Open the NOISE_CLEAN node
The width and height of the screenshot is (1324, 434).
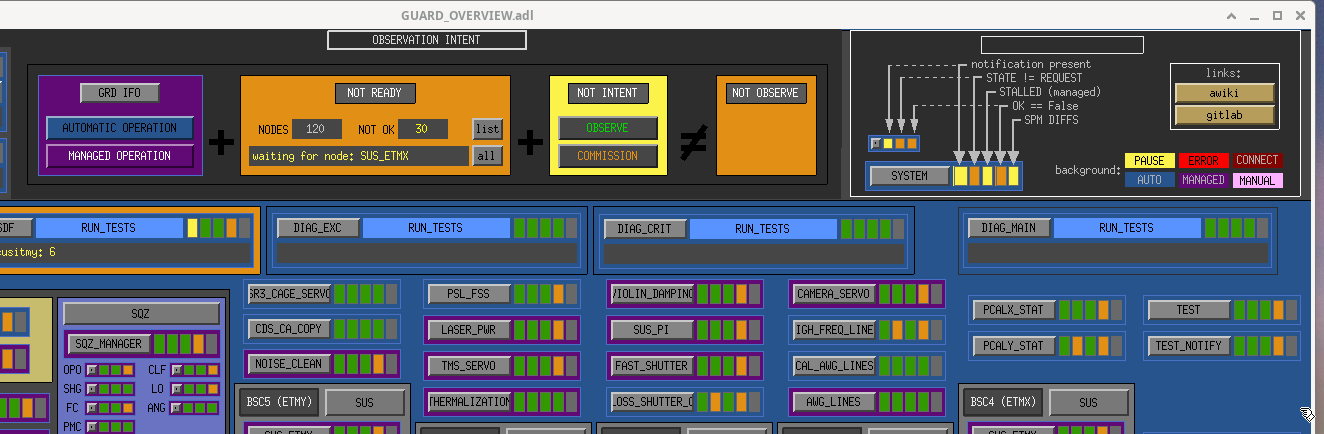point(288,364)
